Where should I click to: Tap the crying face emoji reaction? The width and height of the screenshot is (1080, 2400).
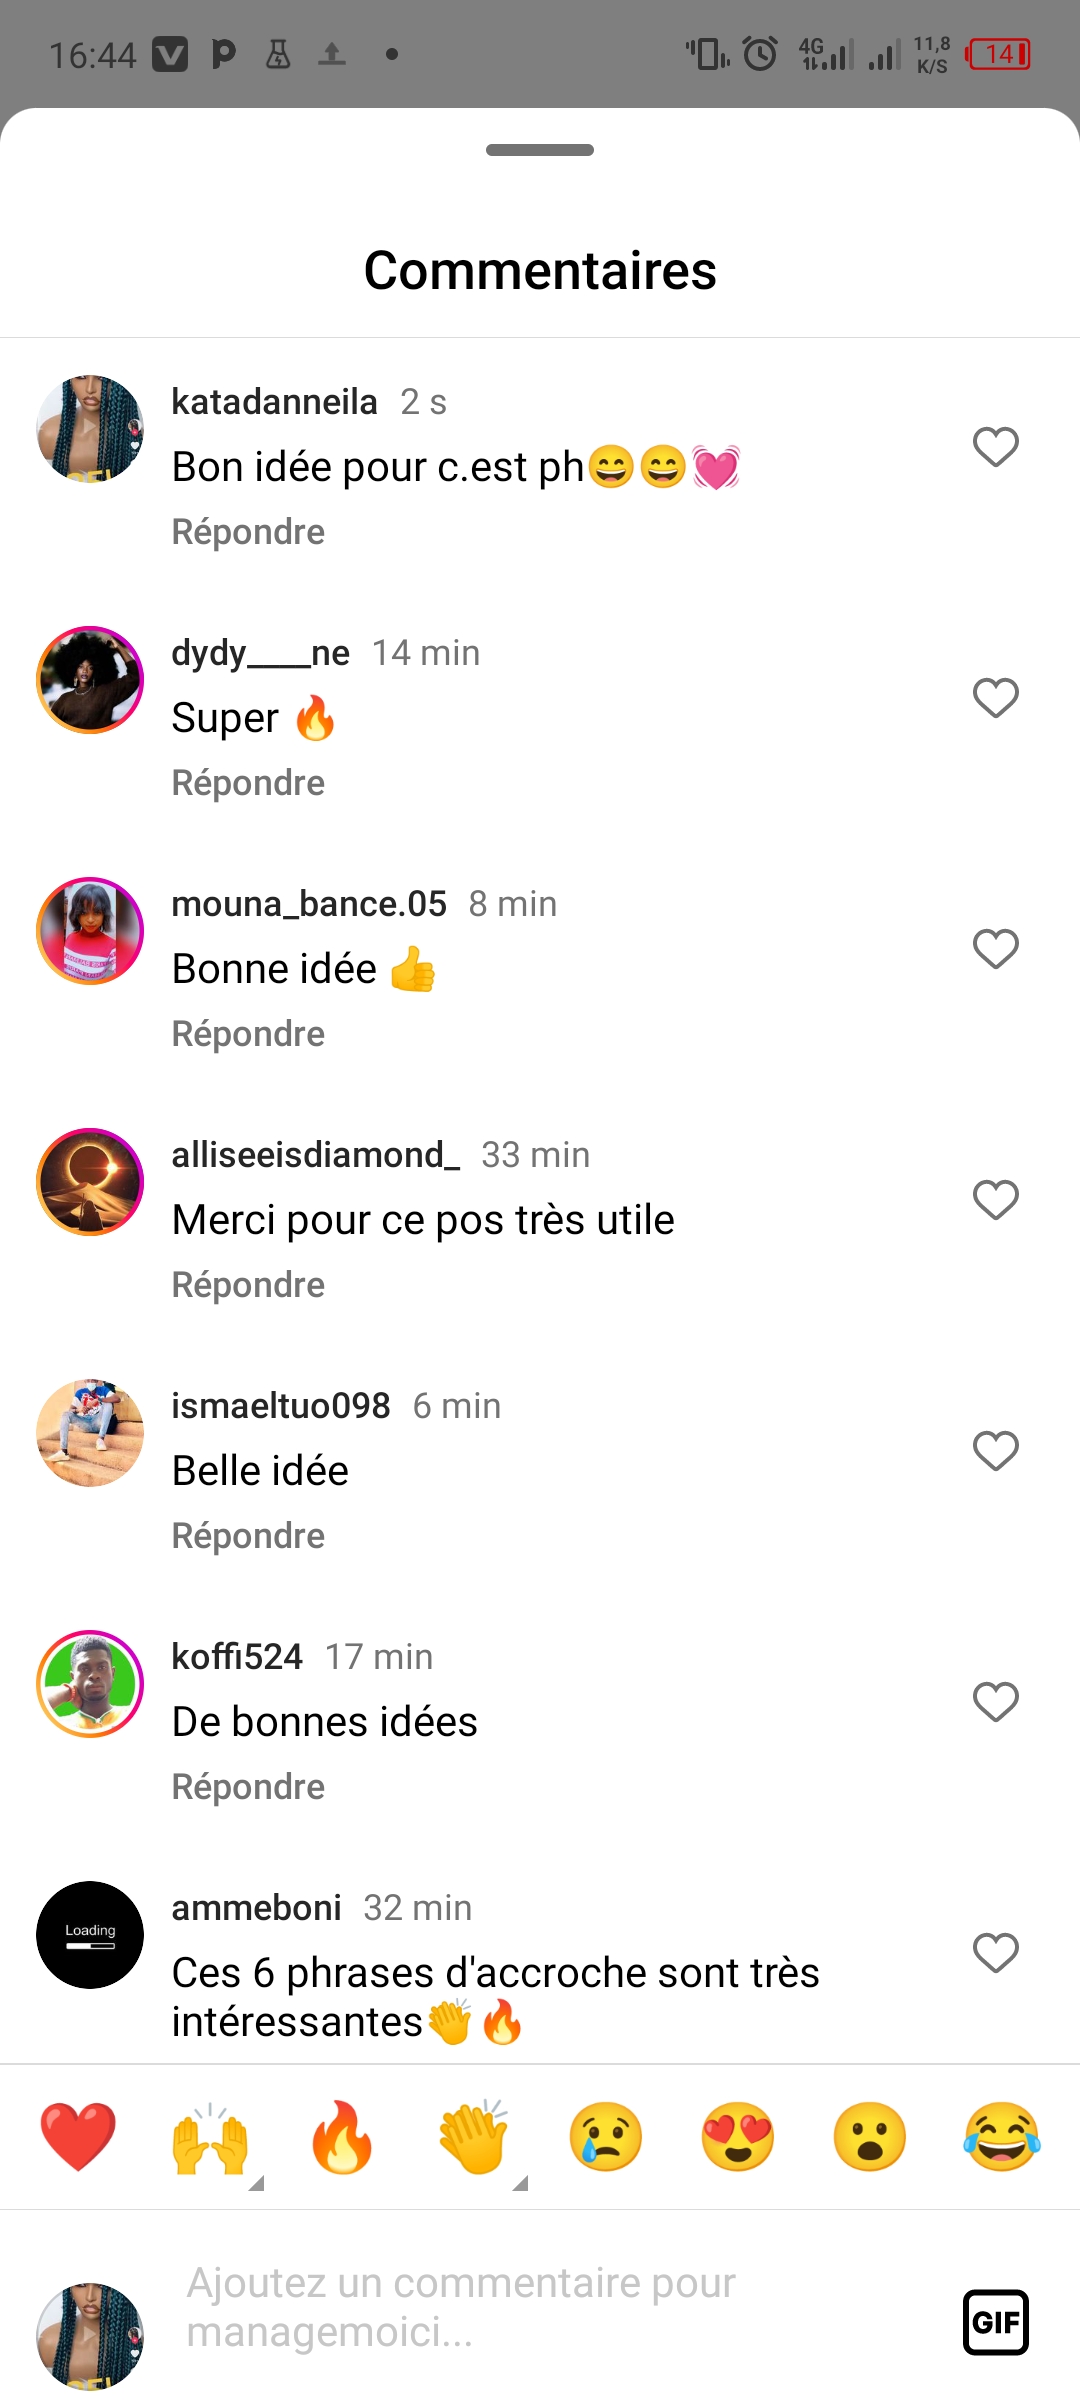point(606,2136)
